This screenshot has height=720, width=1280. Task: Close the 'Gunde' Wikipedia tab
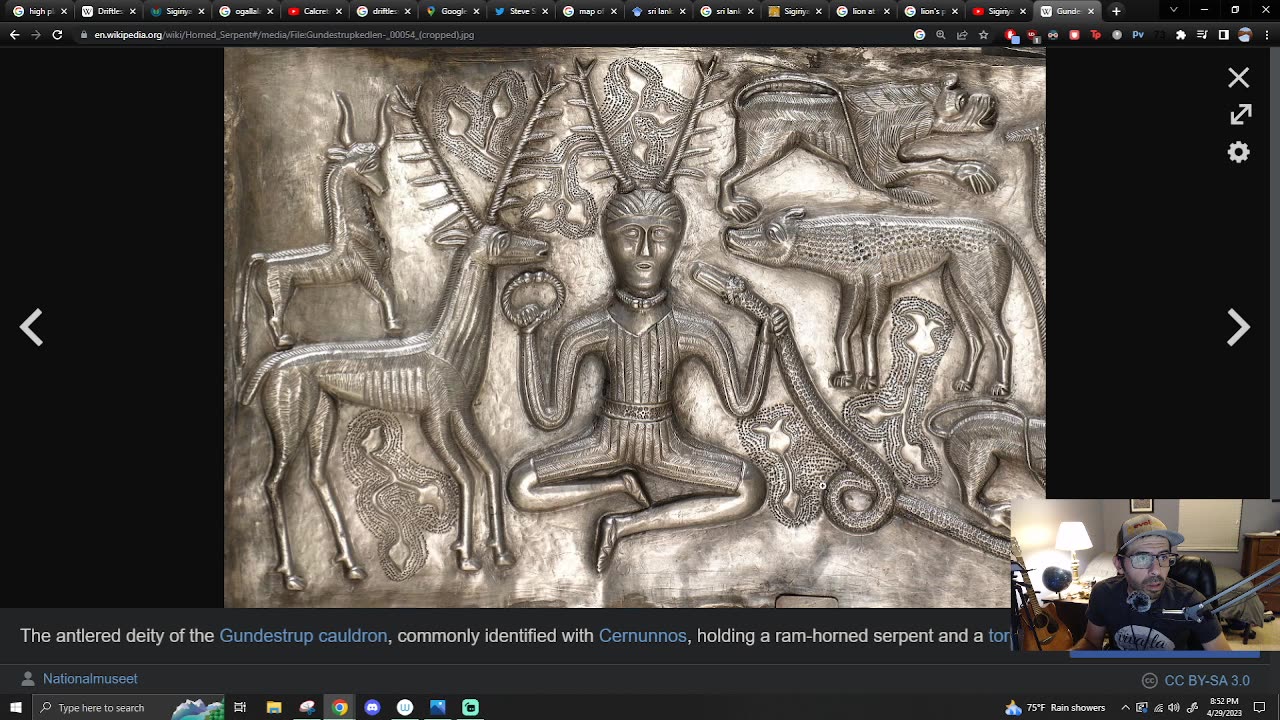1091,11
